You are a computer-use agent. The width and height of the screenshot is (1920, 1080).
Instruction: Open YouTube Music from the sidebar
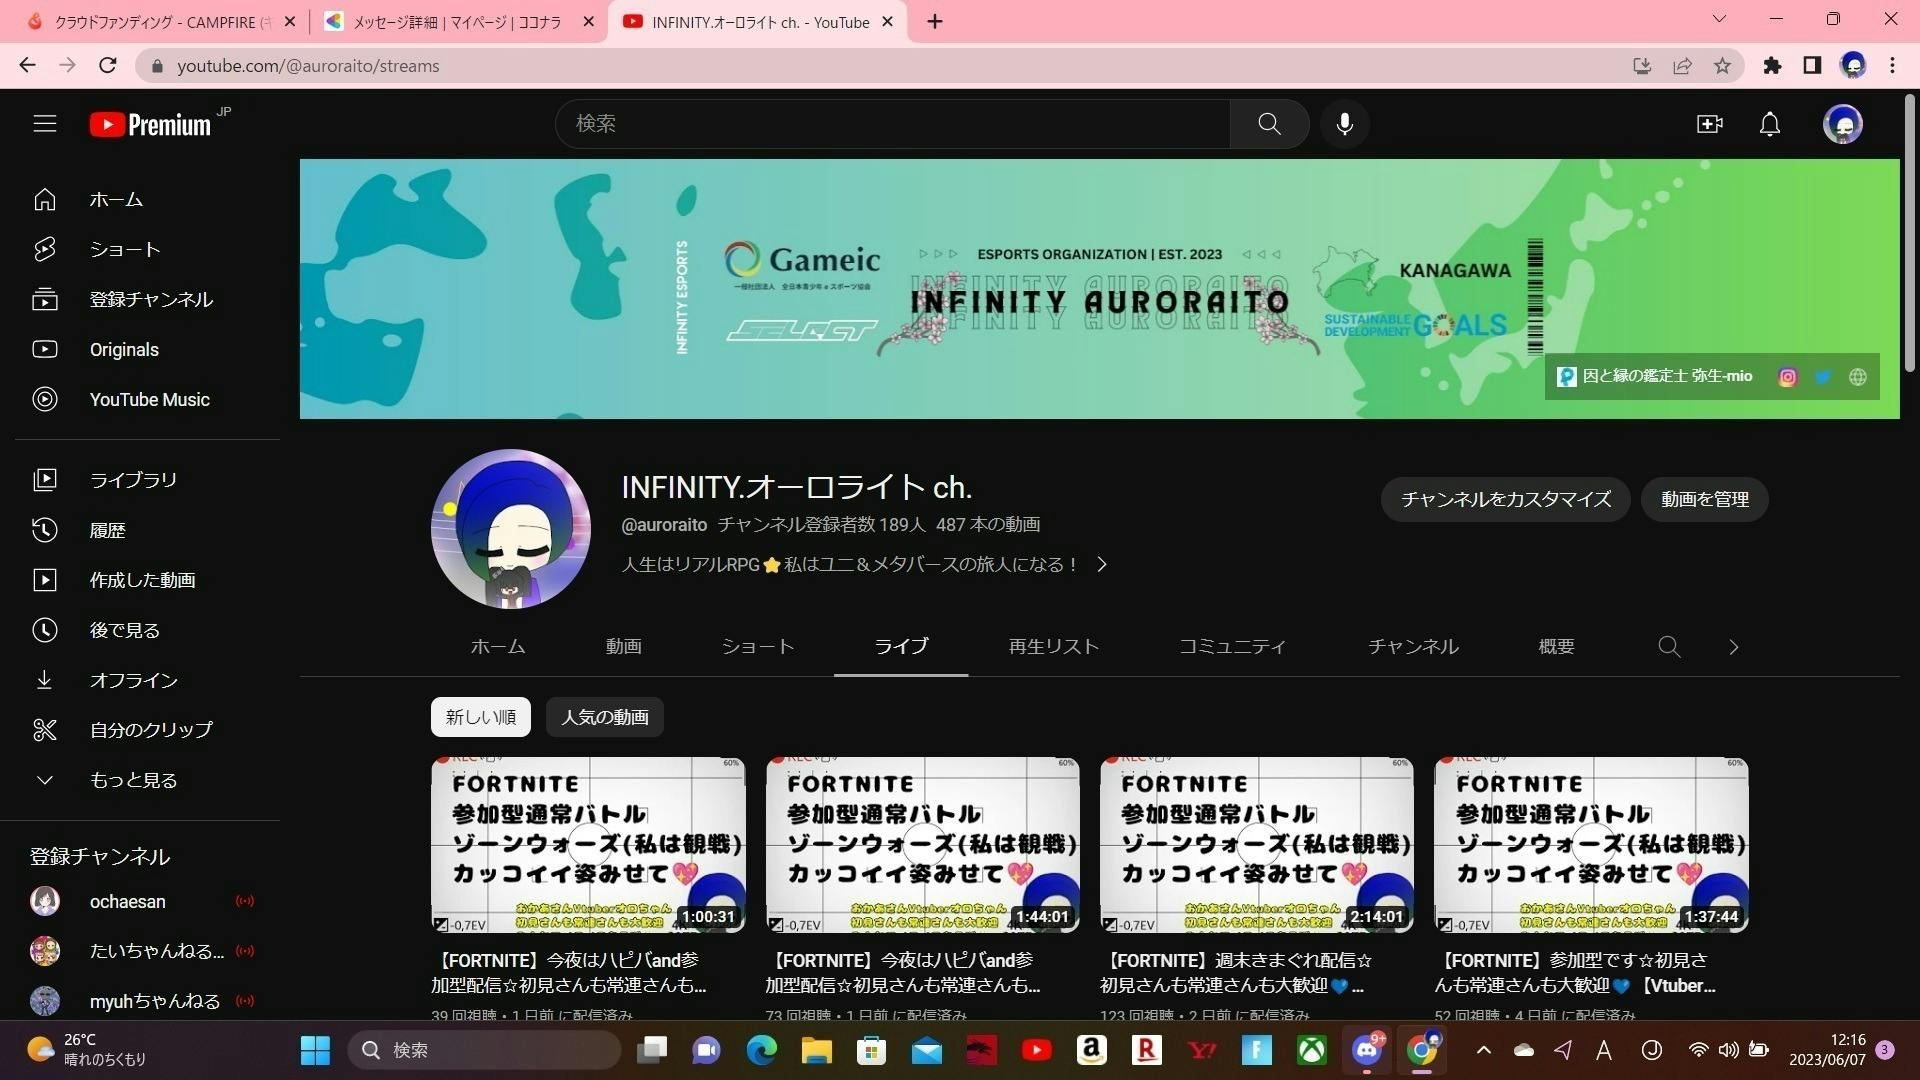pos(149,399)
